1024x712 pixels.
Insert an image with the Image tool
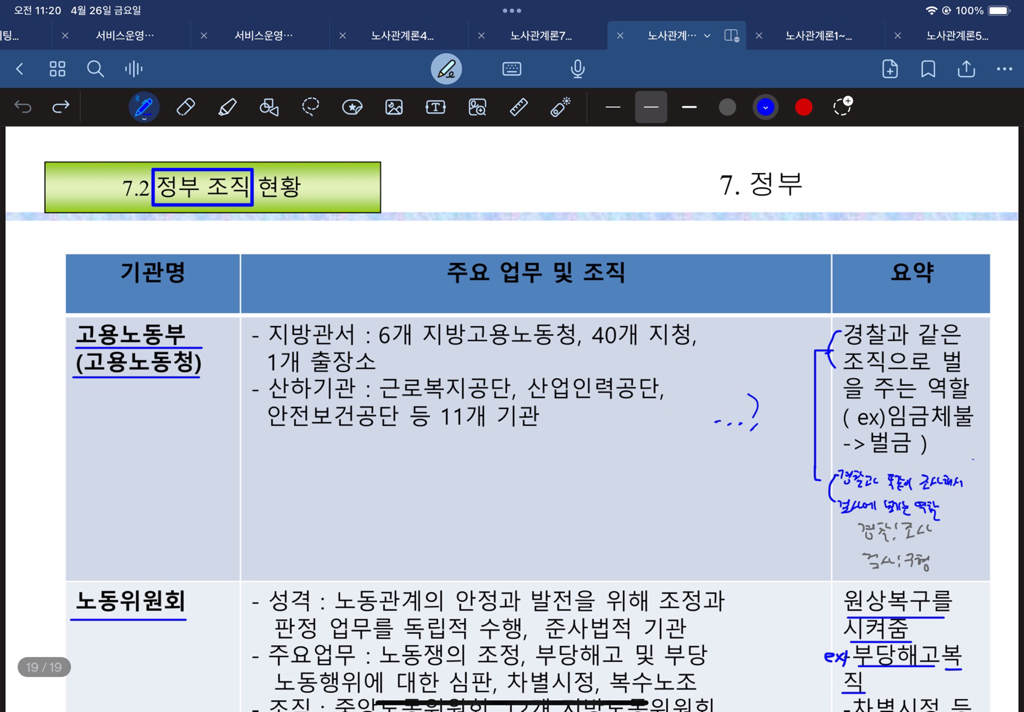[x=394, y=107]
